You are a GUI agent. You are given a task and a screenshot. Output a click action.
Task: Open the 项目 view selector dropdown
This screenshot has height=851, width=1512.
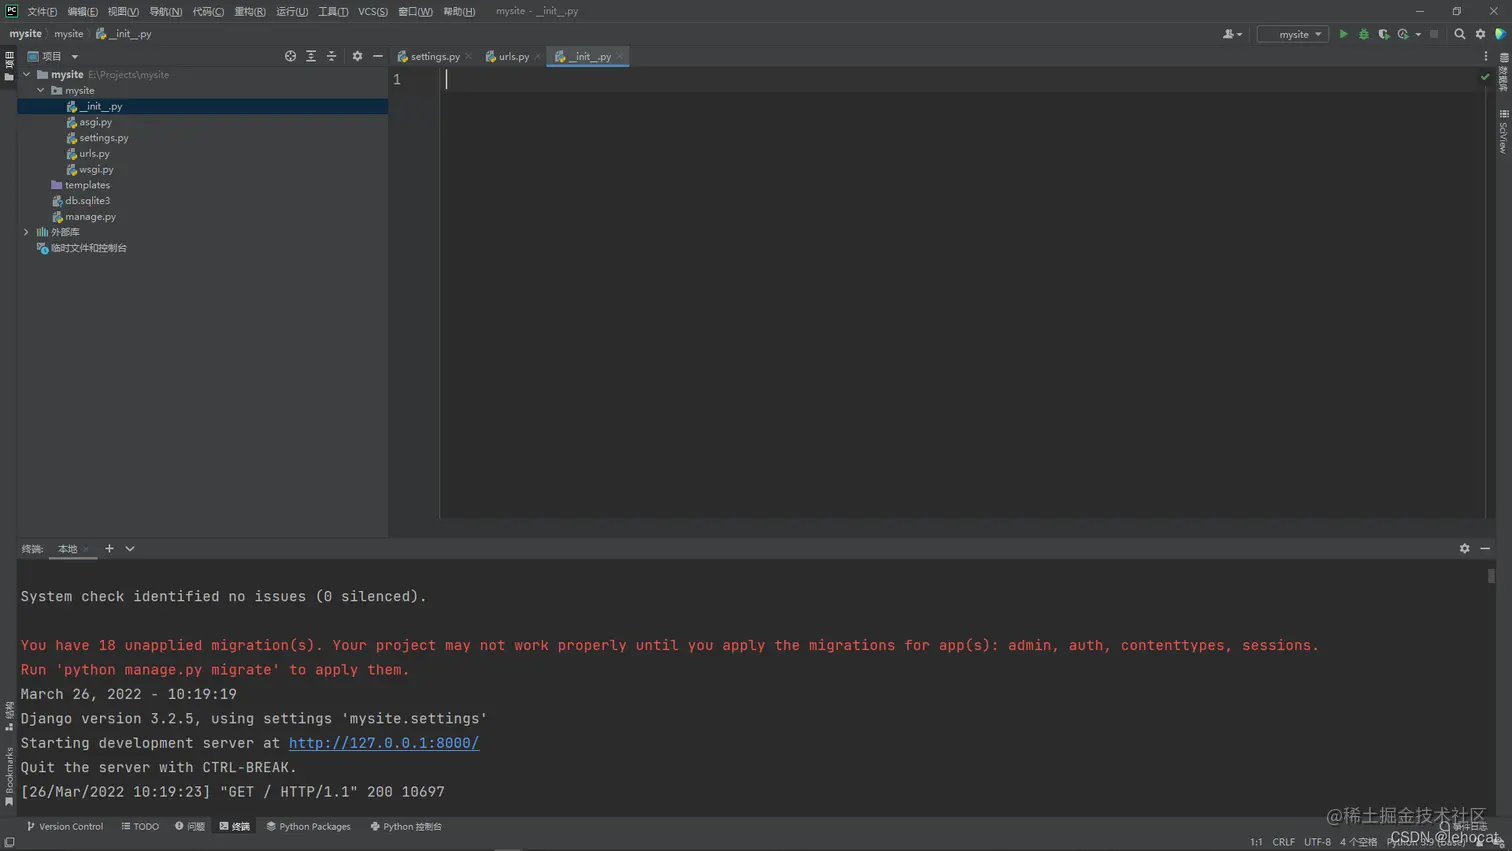click(x=53, y=56)
